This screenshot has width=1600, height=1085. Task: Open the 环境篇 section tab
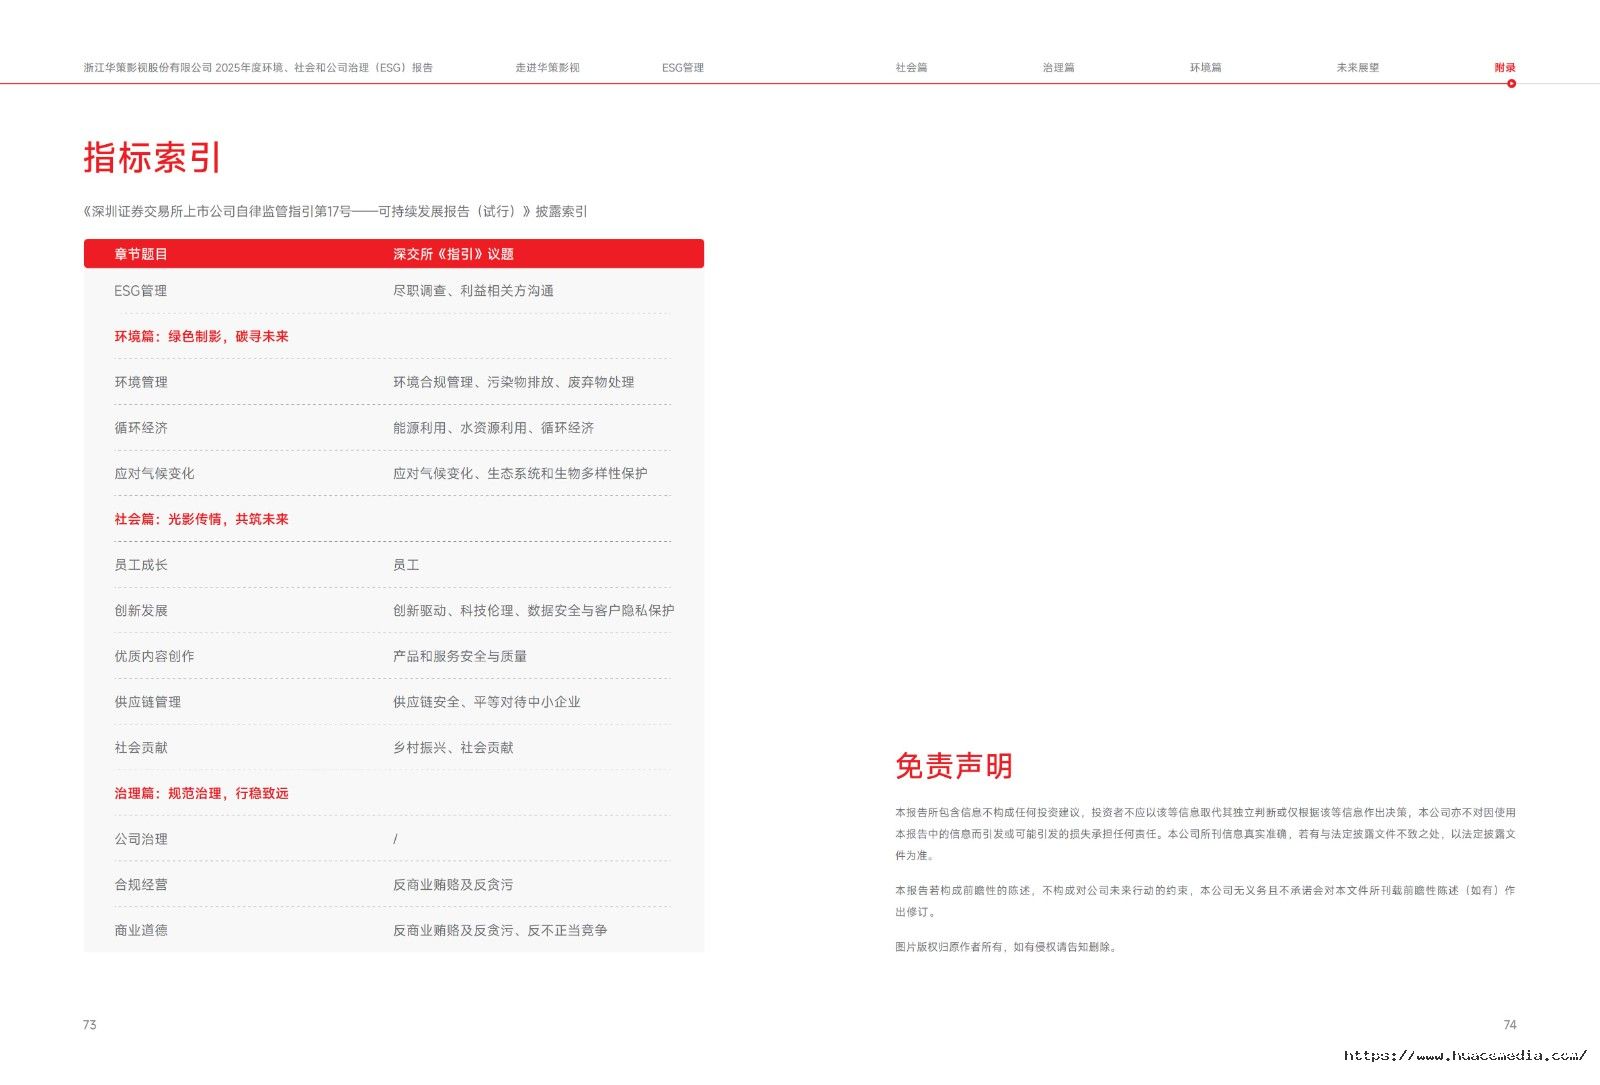[1205, 68]
